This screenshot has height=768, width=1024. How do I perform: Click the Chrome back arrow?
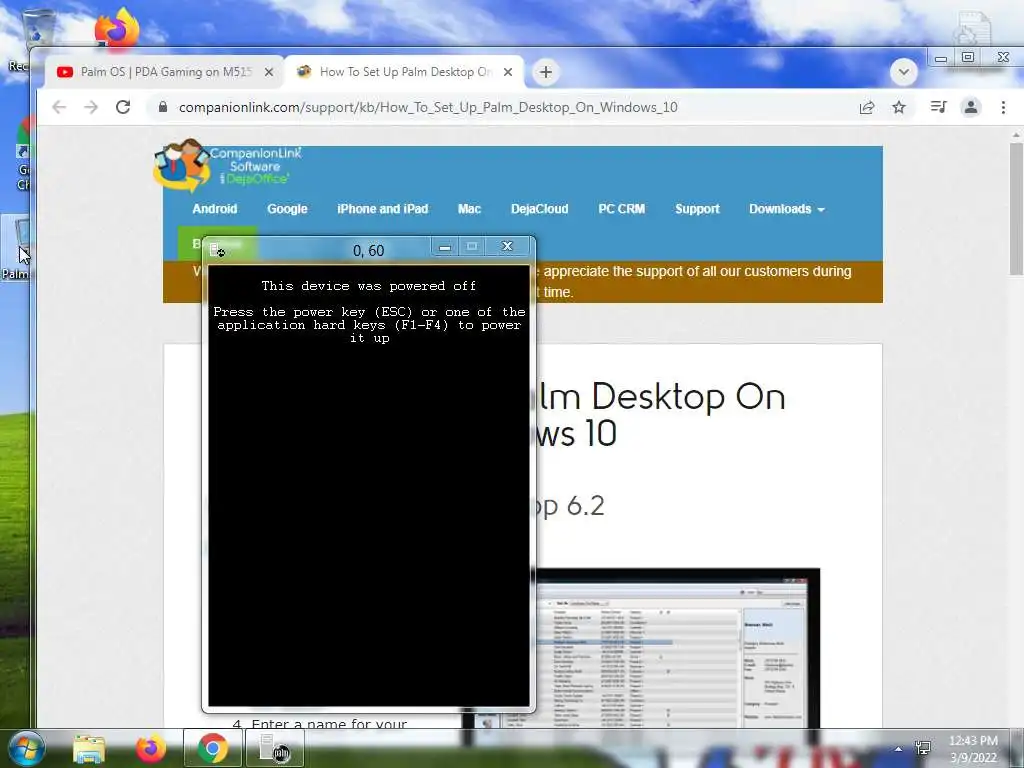59,107
